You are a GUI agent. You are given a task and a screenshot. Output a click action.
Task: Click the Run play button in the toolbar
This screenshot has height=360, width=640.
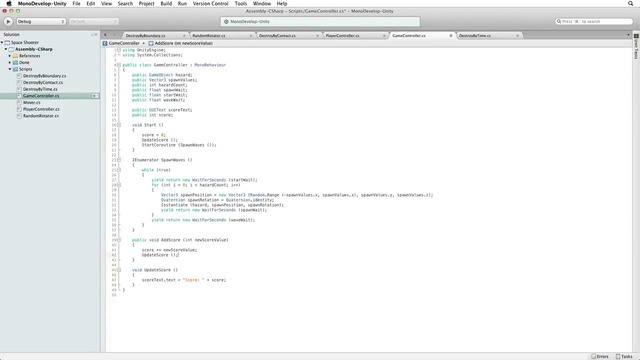8,21
